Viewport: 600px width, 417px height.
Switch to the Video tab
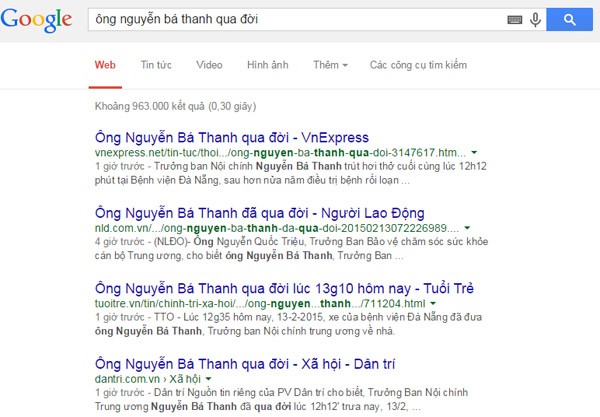click(209, 65)
